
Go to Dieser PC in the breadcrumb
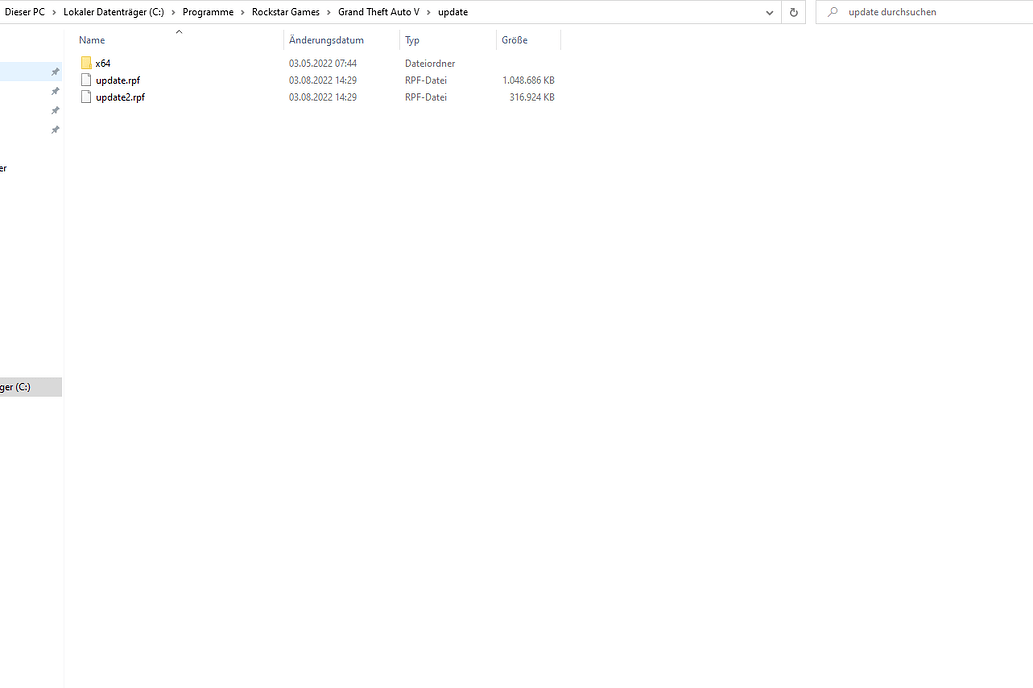click(x=25, y=12)
